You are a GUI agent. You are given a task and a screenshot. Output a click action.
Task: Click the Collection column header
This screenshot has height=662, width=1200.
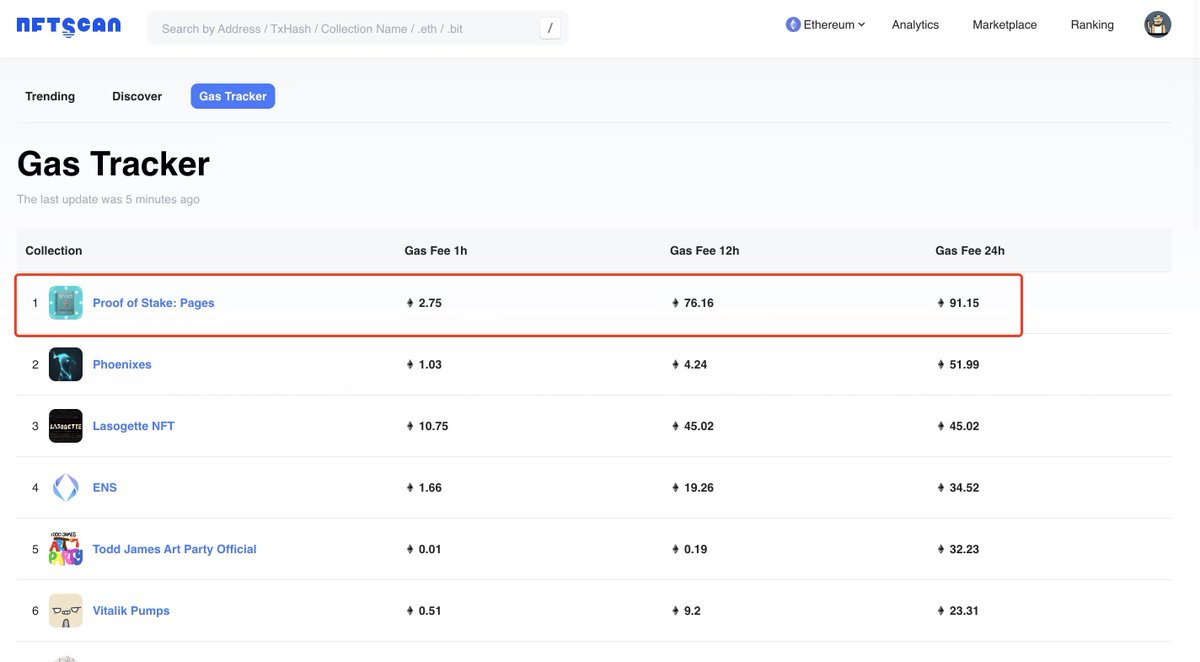(x=54, y=251)
